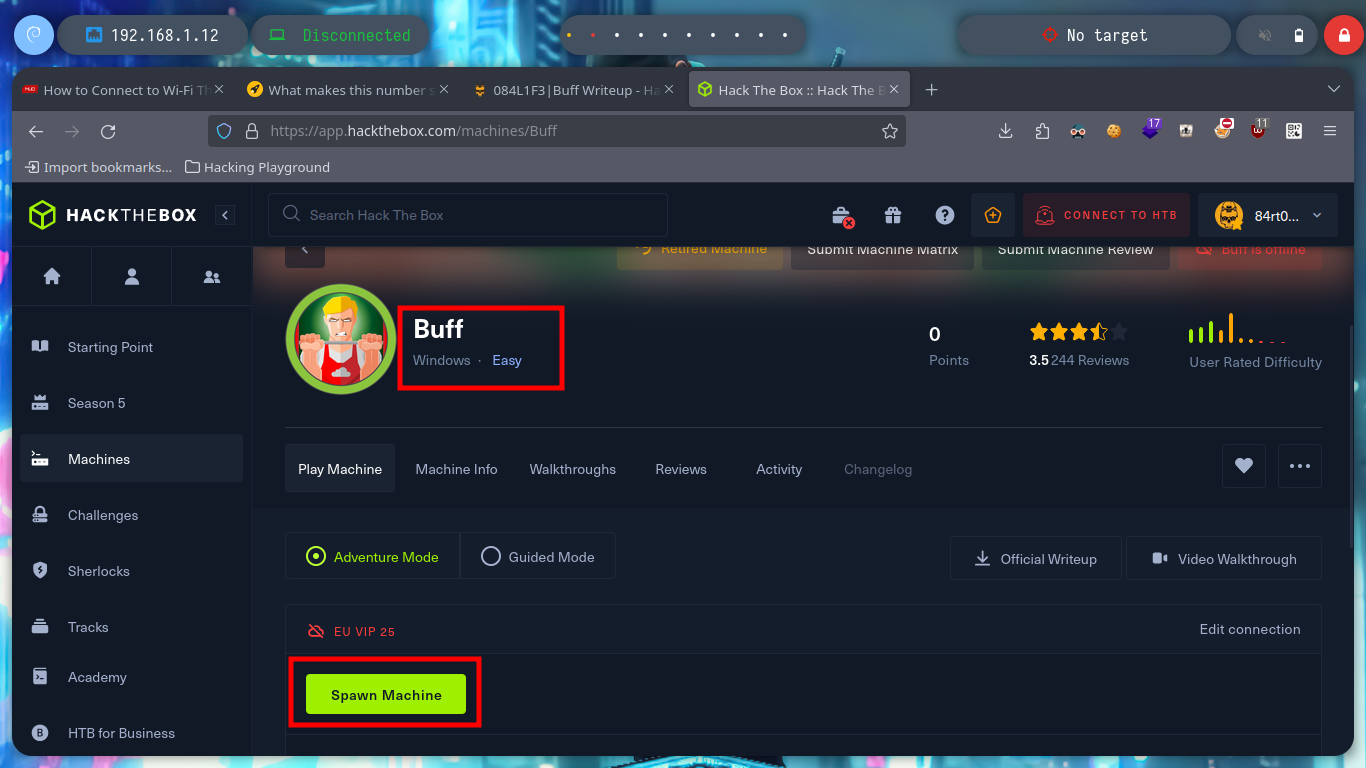This screenshot has width=1366, height=768.
Task: Open the browser hamburger menu
Action: [1330, 131]
